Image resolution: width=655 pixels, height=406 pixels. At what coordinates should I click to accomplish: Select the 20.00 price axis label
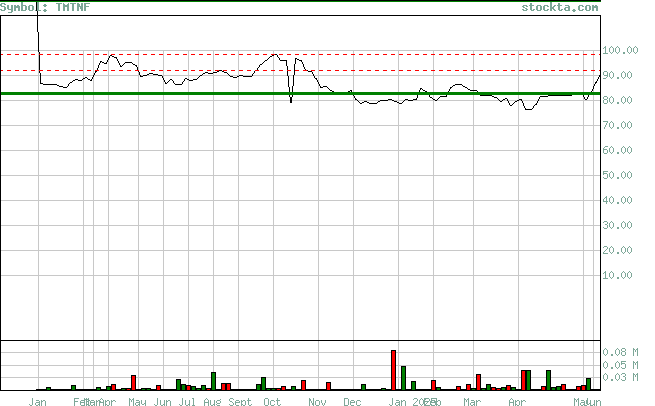(x=617, y=251)
